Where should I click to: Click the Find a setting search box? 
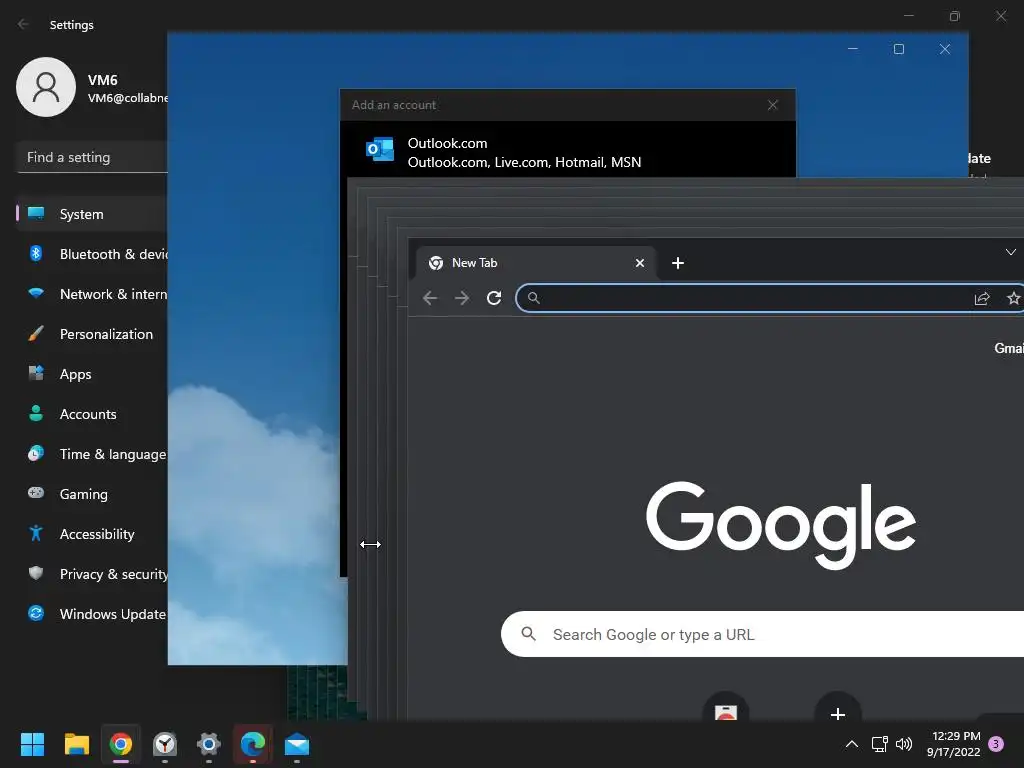[x=93, y=157]
